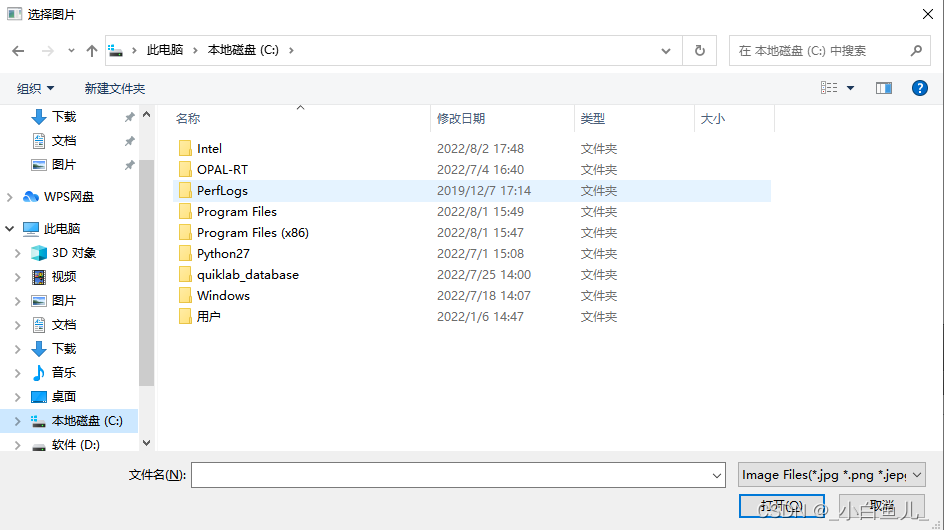Select the quiklab_database folder icon
The height and width of the screenshot is (530, 944).
click(x=185, y=275)
